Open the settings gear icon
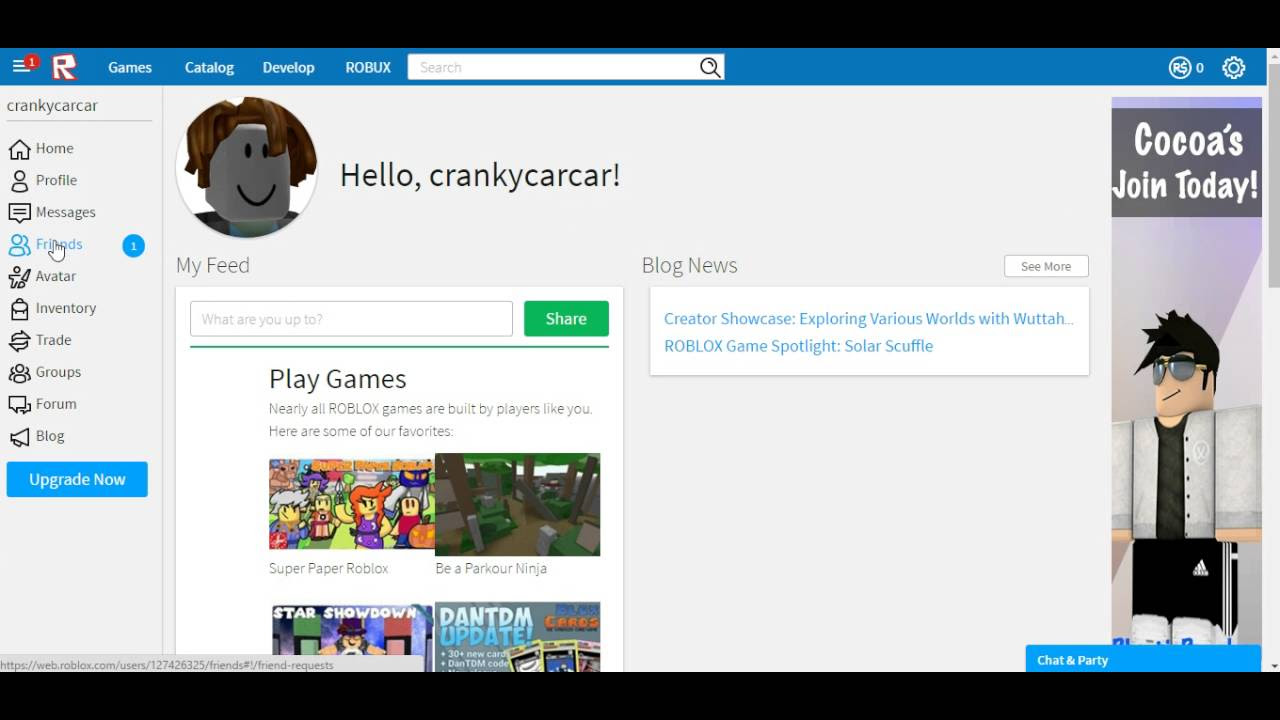The width and height of the screenshot is (1280, 720). pos(1234,67)
